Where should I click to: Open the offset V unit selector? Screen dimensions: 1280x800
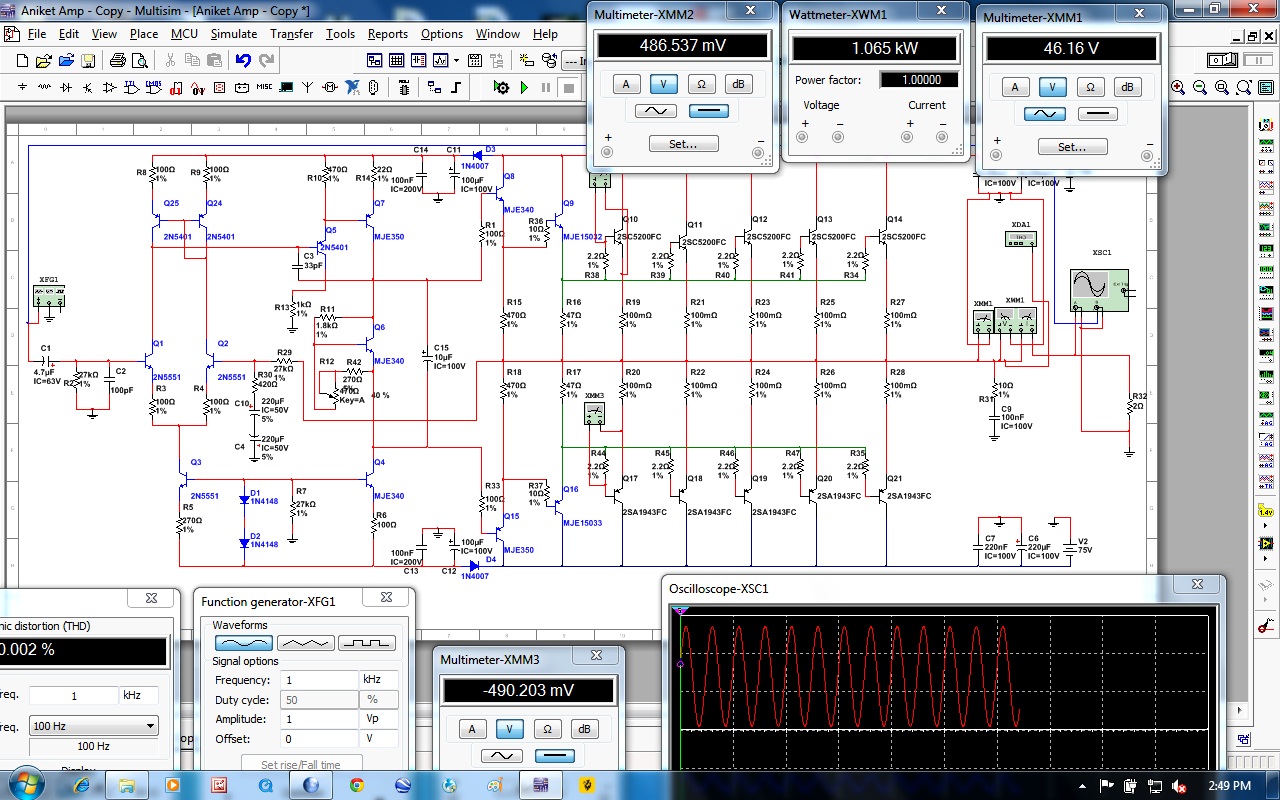coord(379,739)
